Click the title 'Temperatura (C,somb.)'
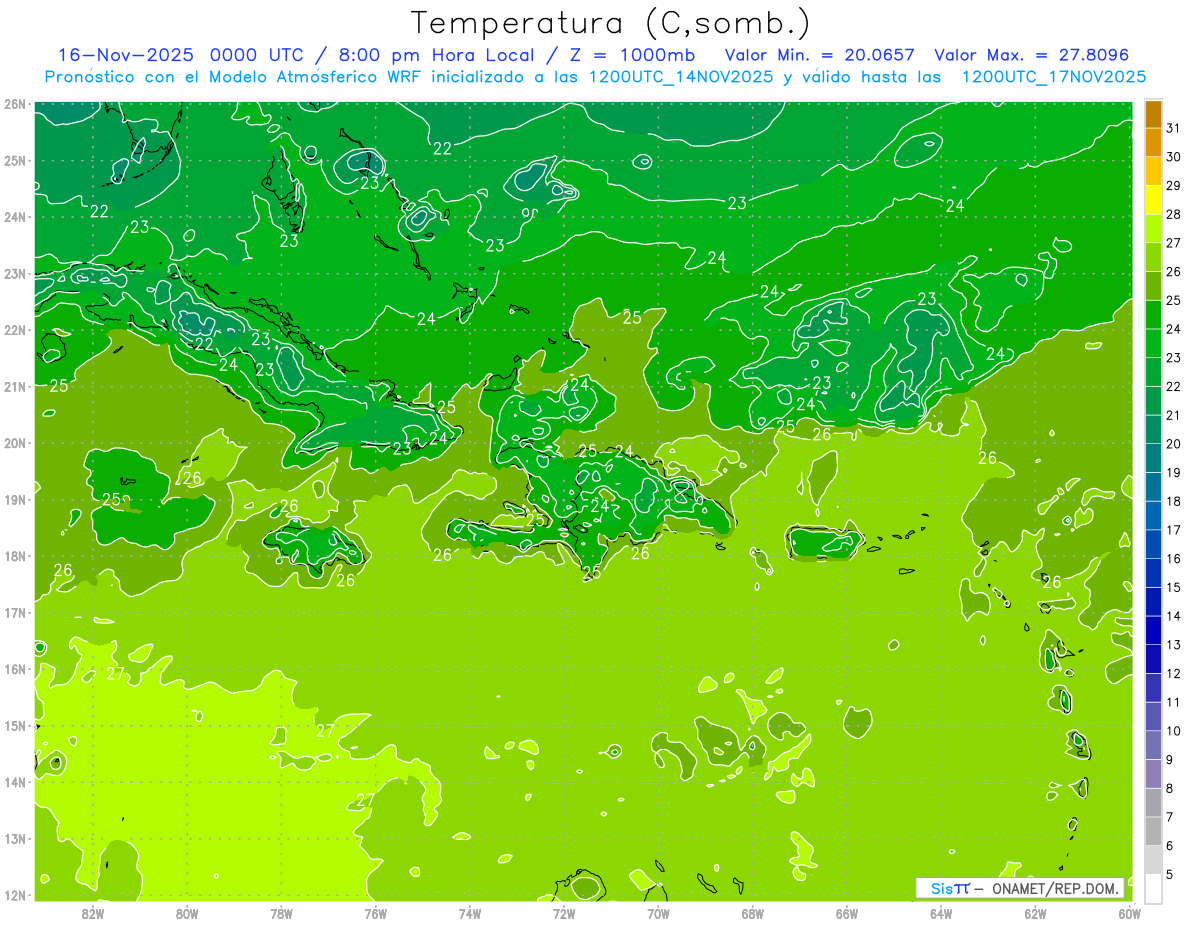The width and height of the screenshot is (1200, 927). tap(611, 23)
